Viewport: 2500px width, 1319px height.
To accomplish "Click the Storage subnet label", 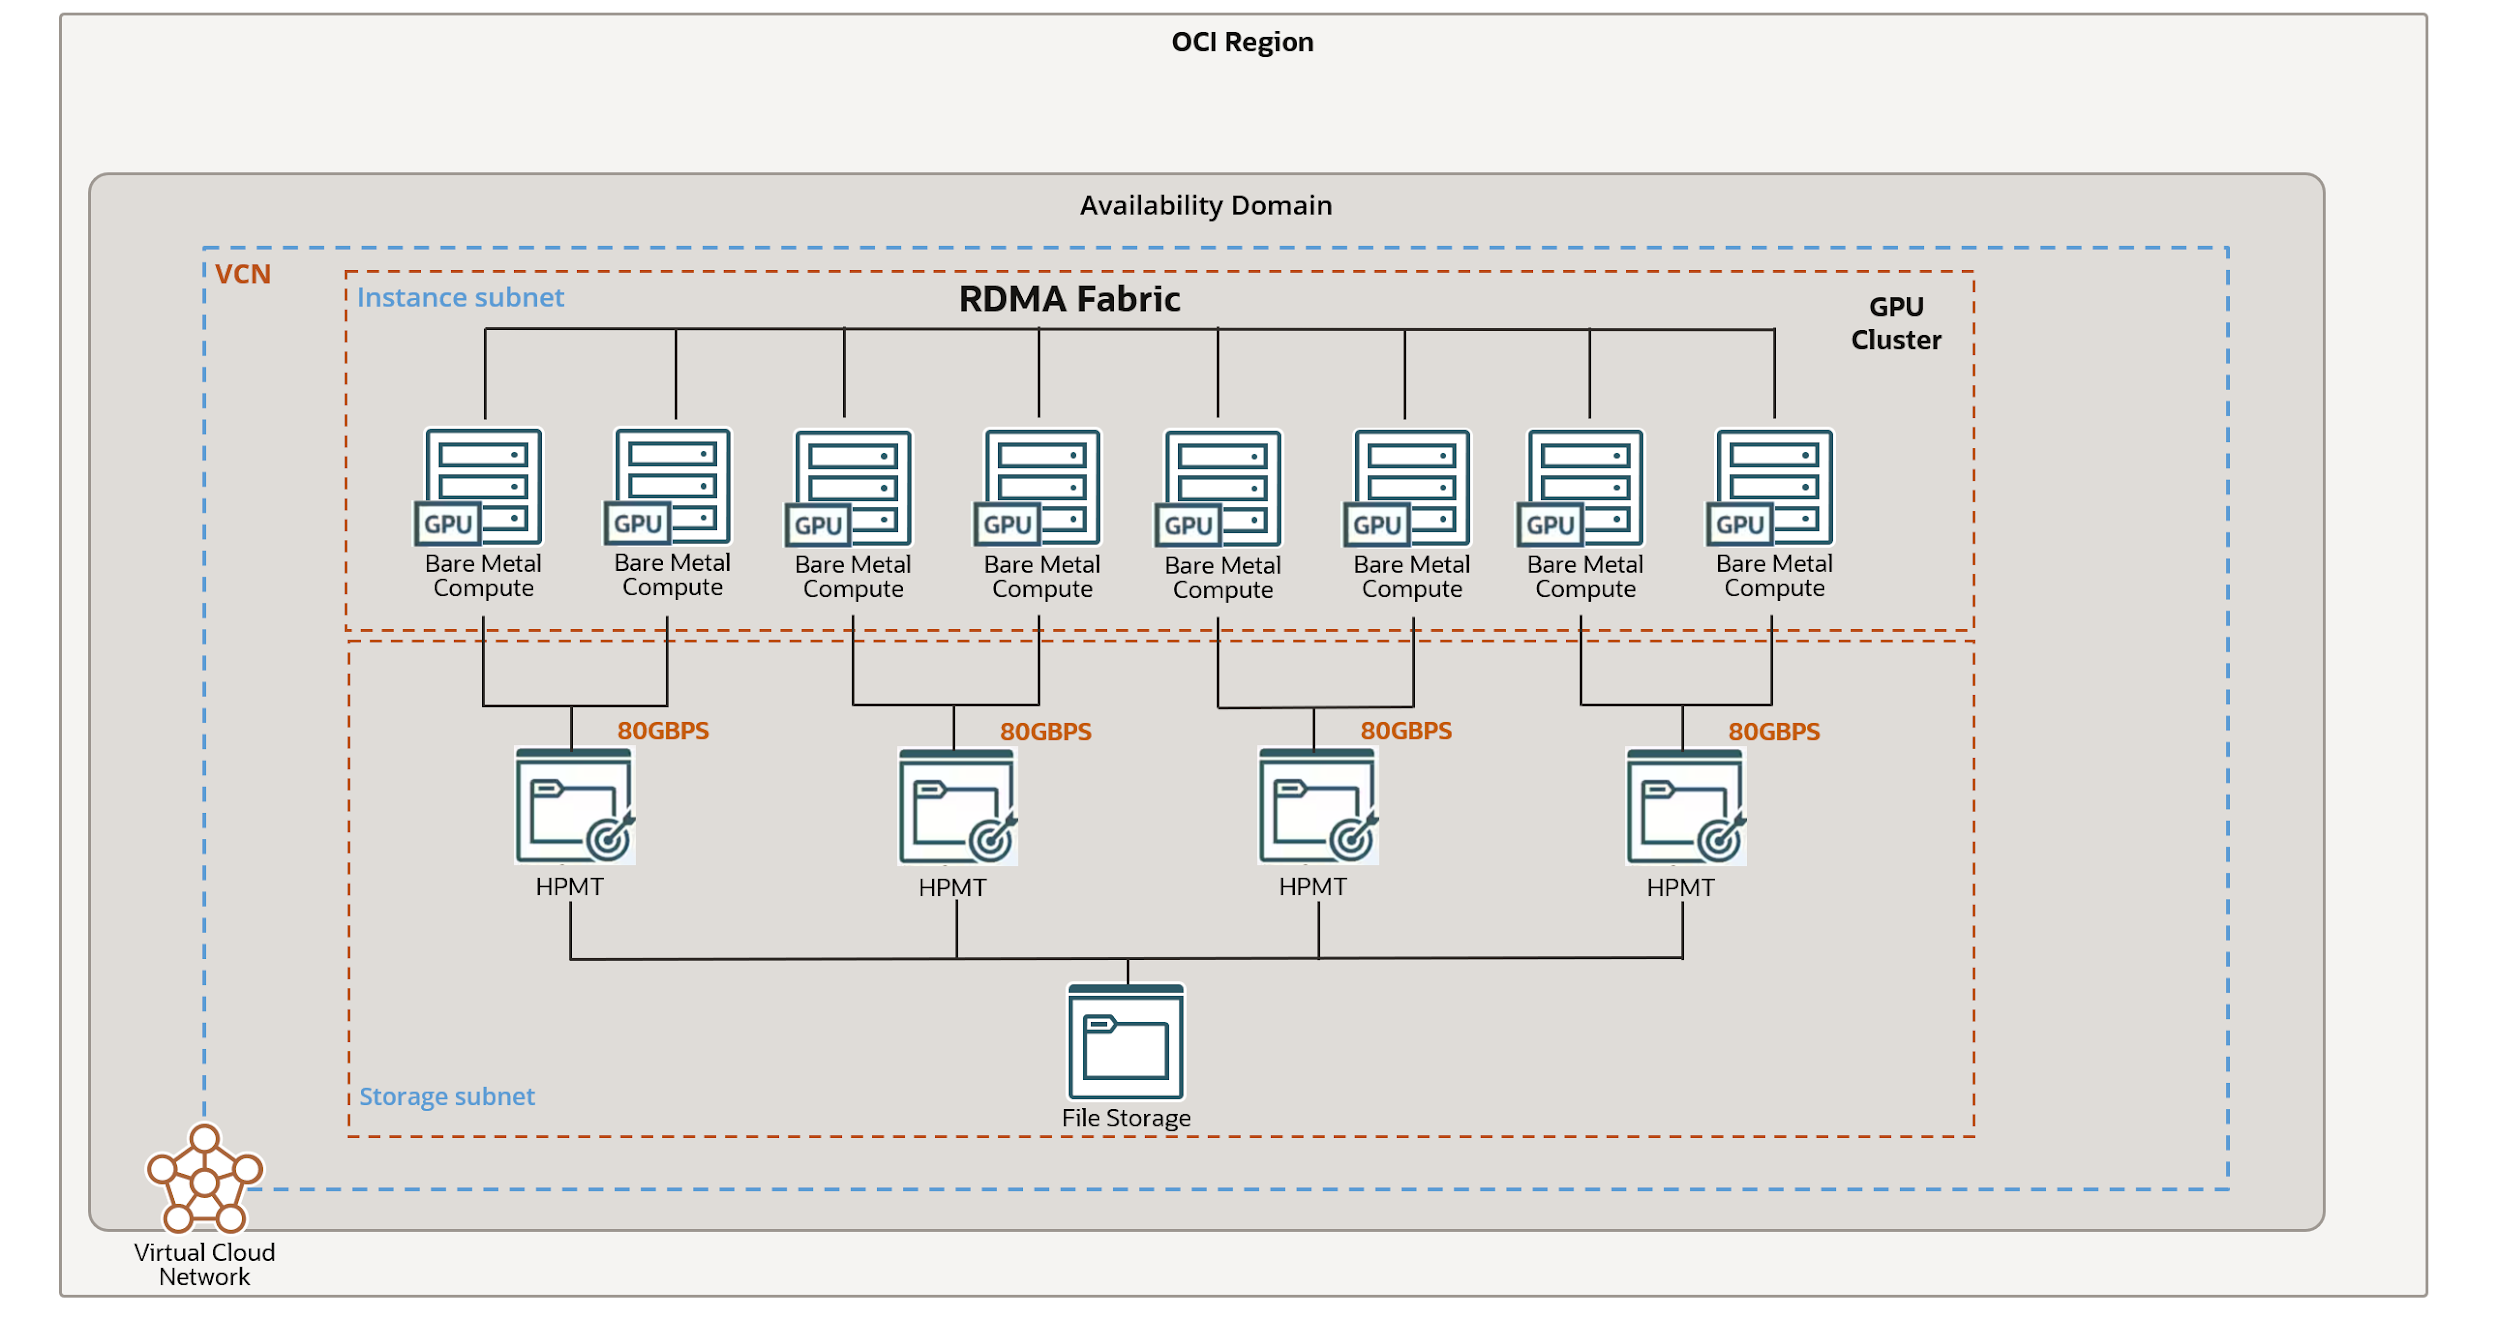I will click(446, 1096).
